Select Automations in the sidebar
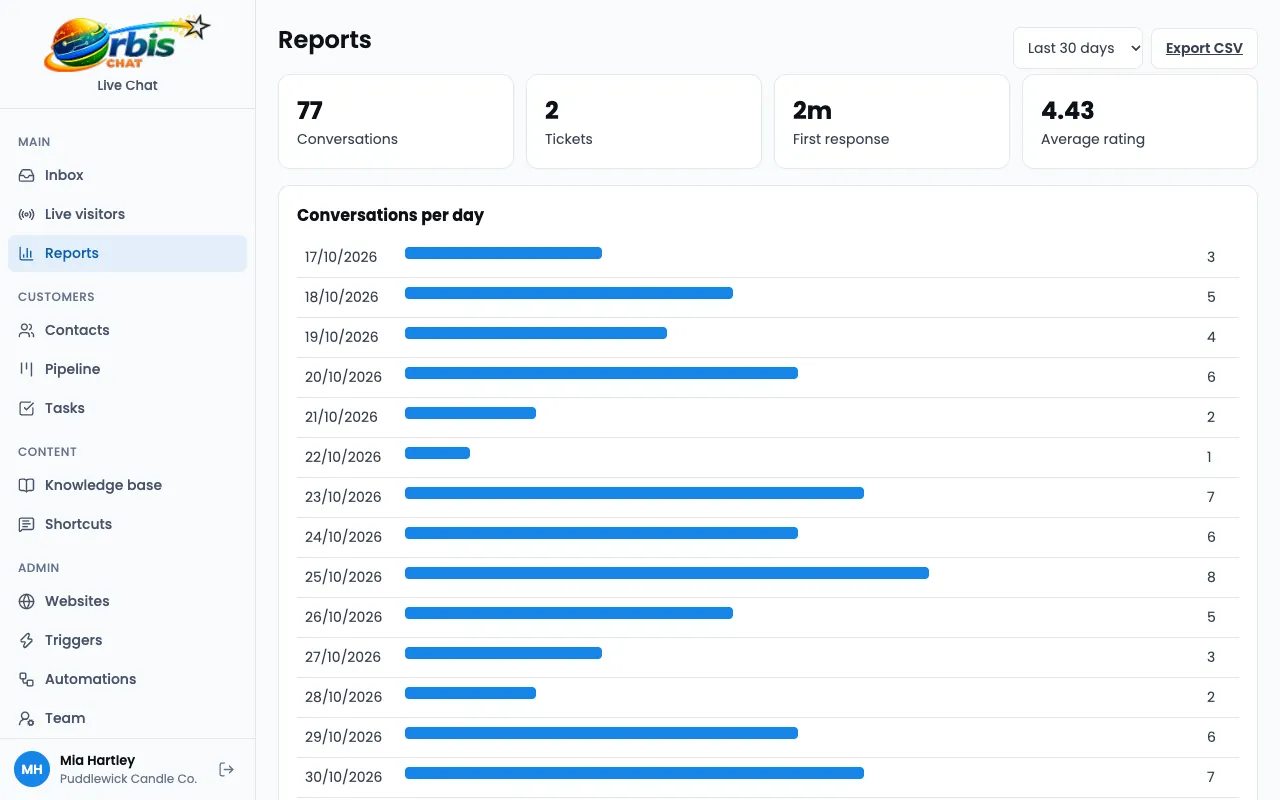 (128, 679)
